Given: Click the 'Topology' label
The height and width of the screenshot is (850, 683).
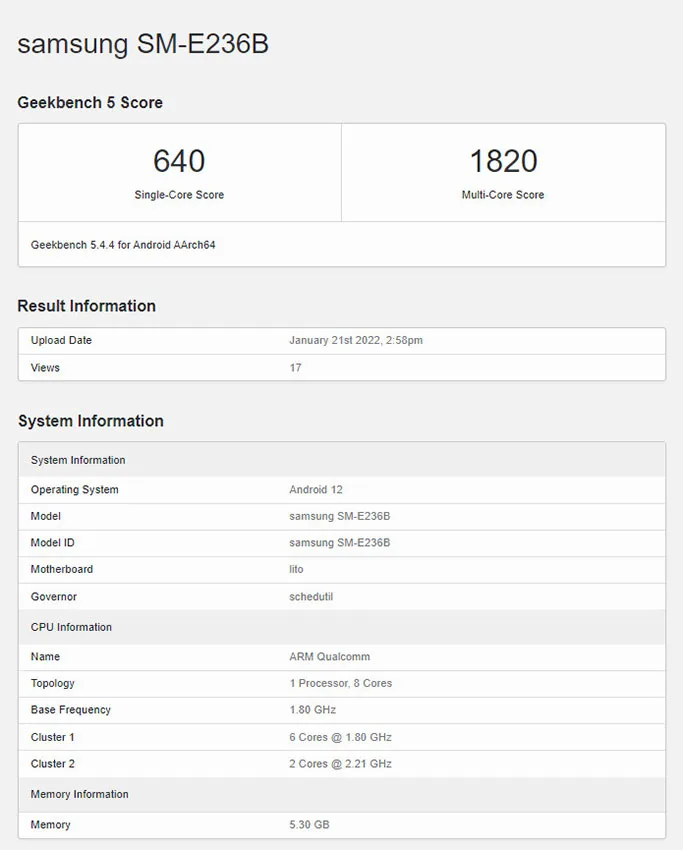Looking at the screenshot, I should (53, 683).
